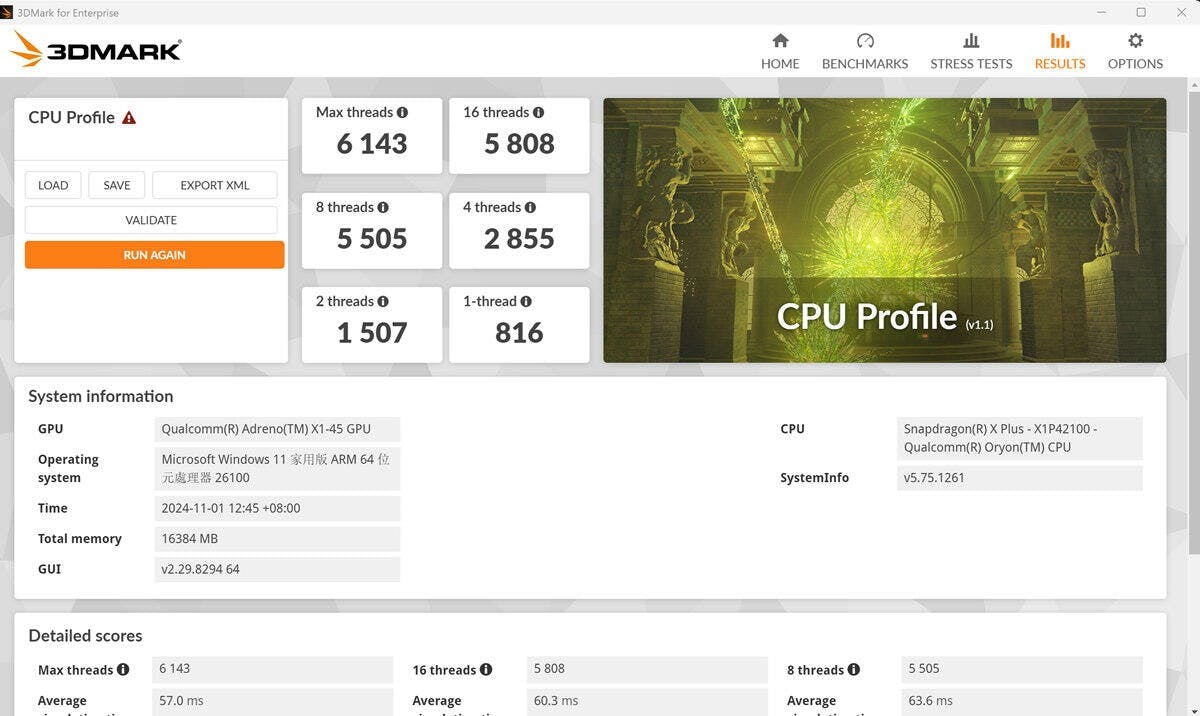Viewport: 1200px width, 716px height.
Task: Click the SystemInfo version v5.75.1261
Action: (1019, 478)
